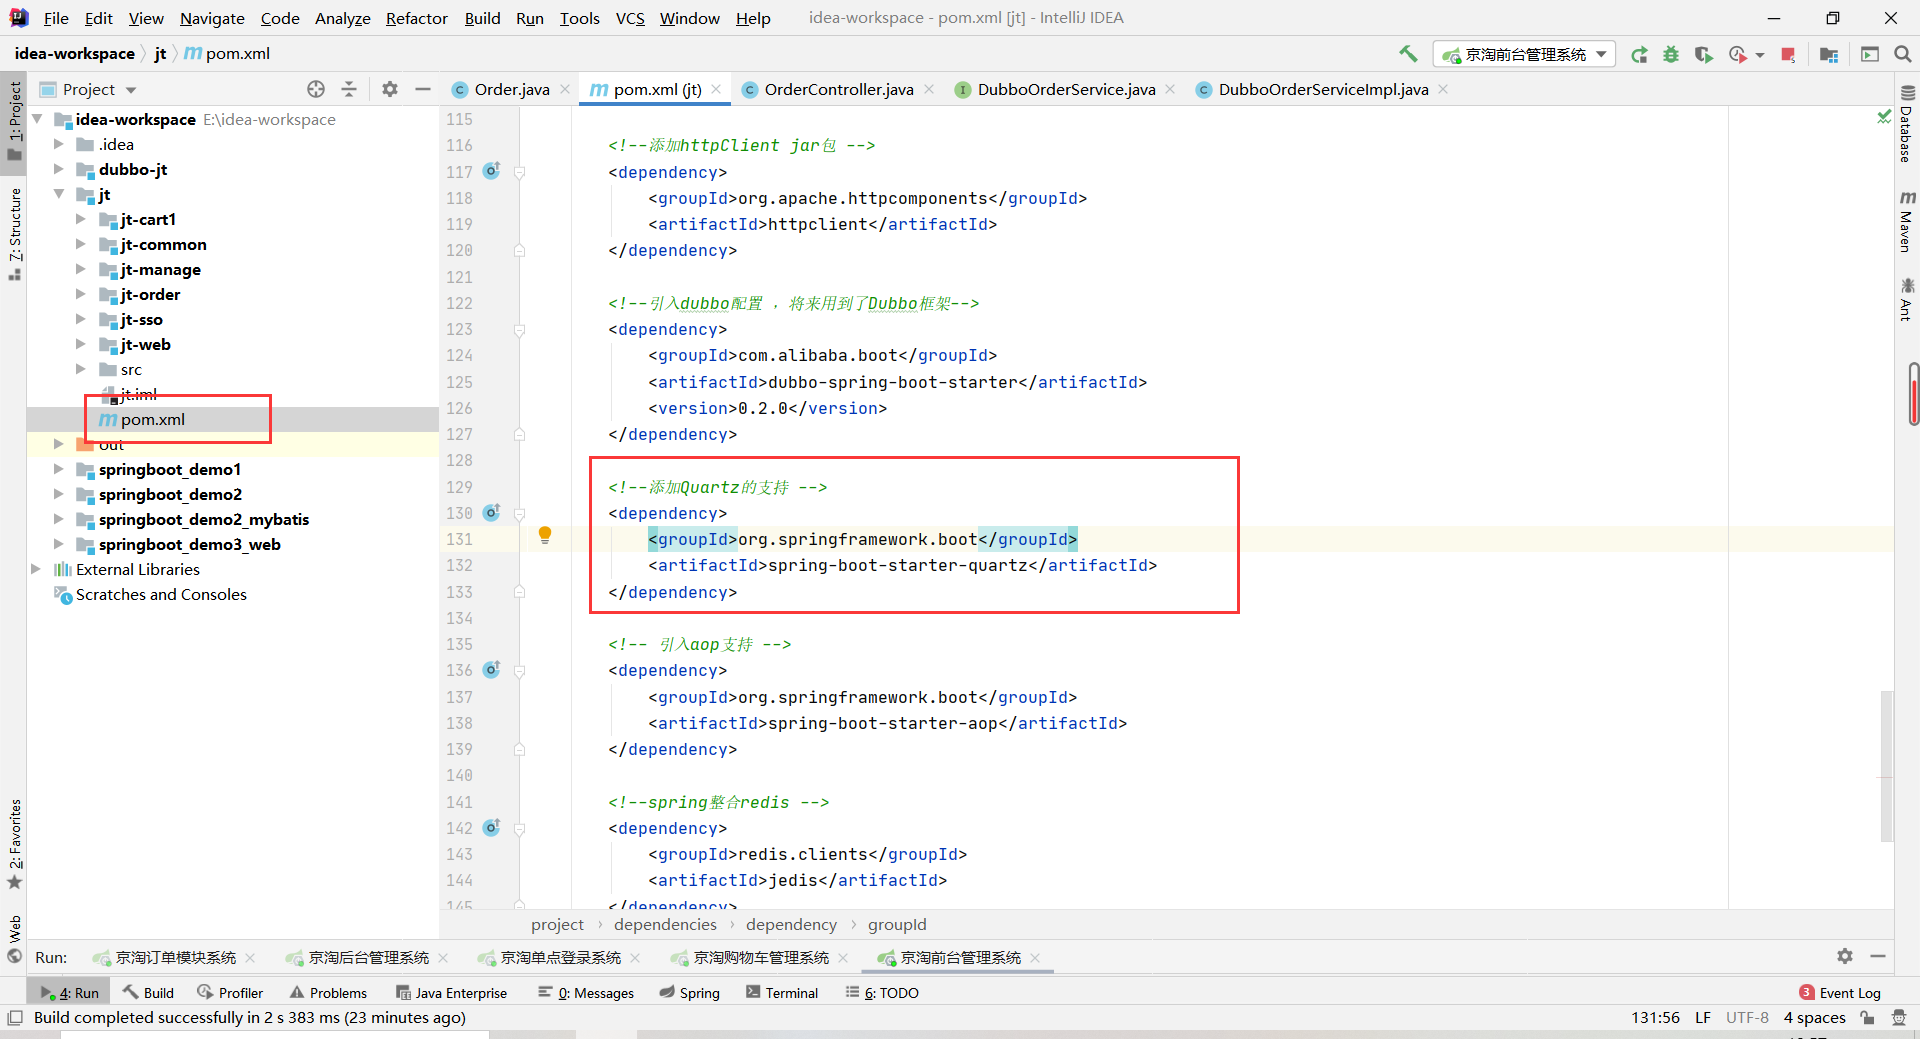The width and height of the screenshot is (1920, 1039).
Task: Expand the jt-cart1 module
Action: point(81,219)
